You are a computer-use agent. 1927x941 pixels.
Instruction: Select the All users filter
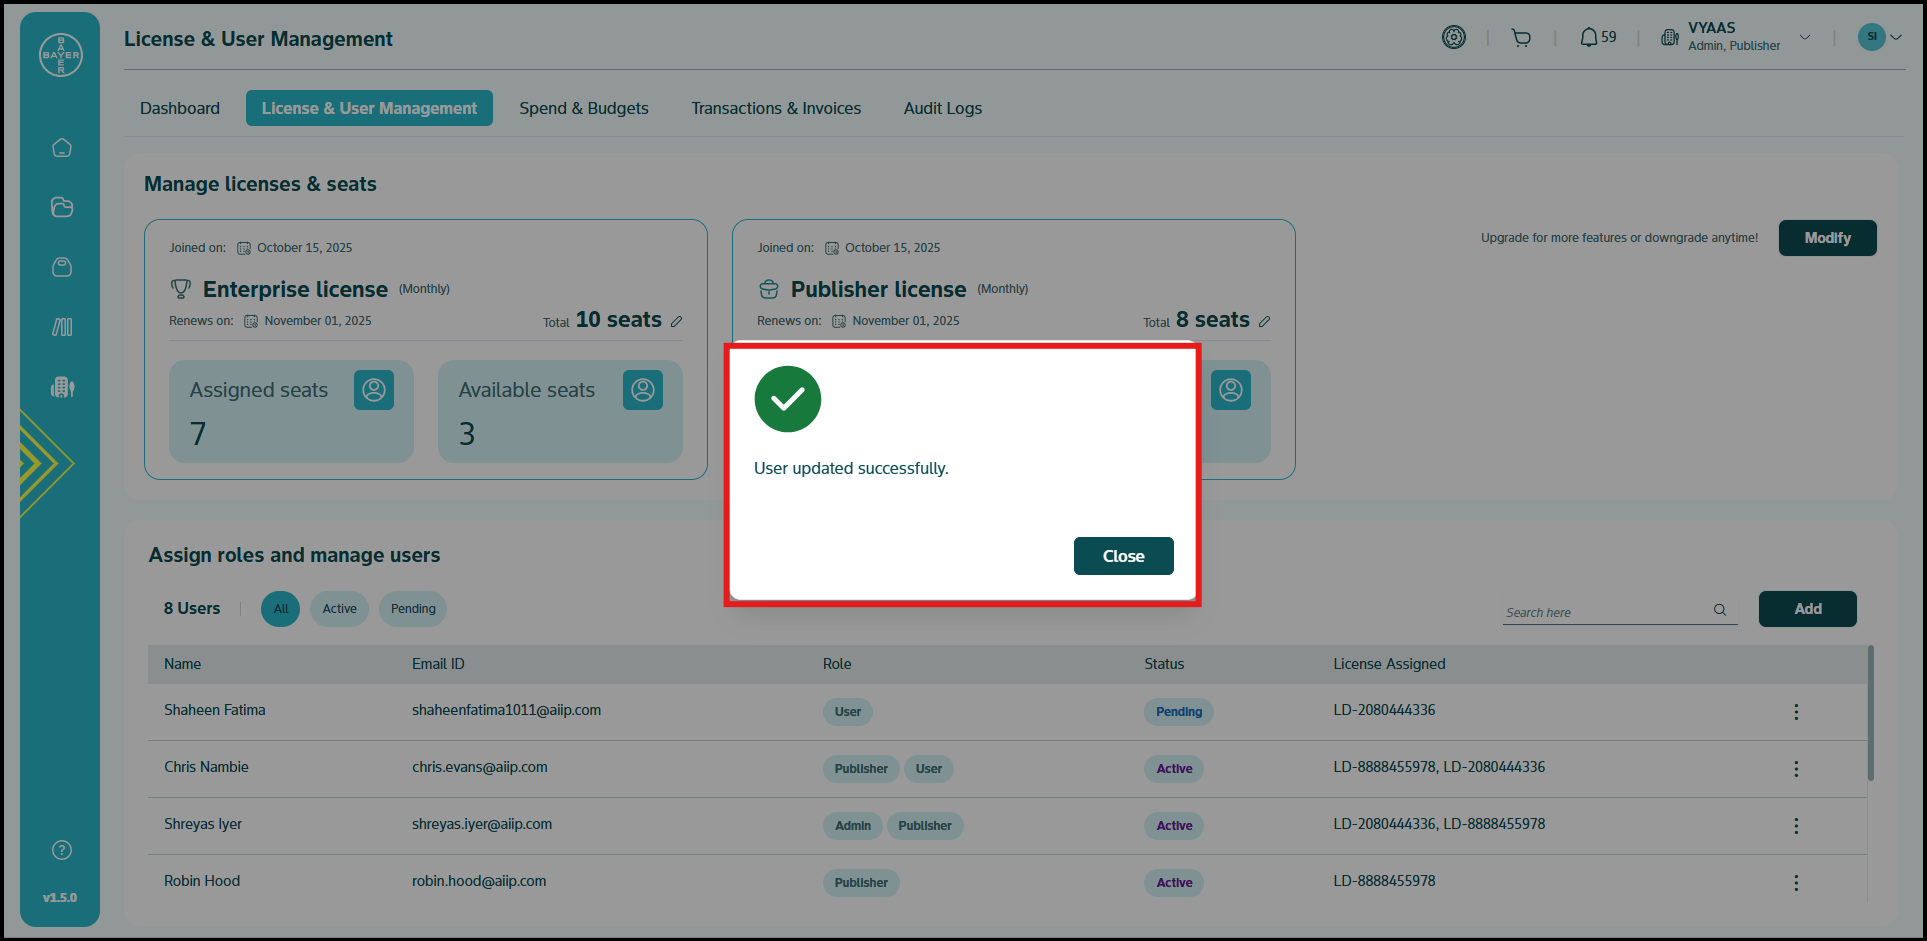click(281, 609)
